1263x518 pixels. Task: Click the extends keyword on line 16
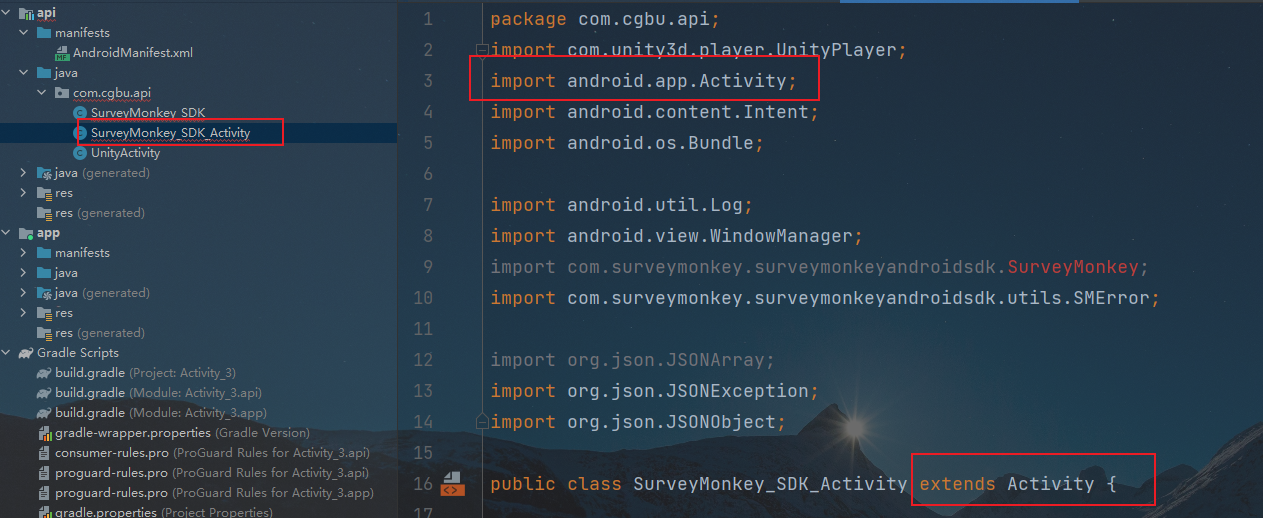point(958,484)
